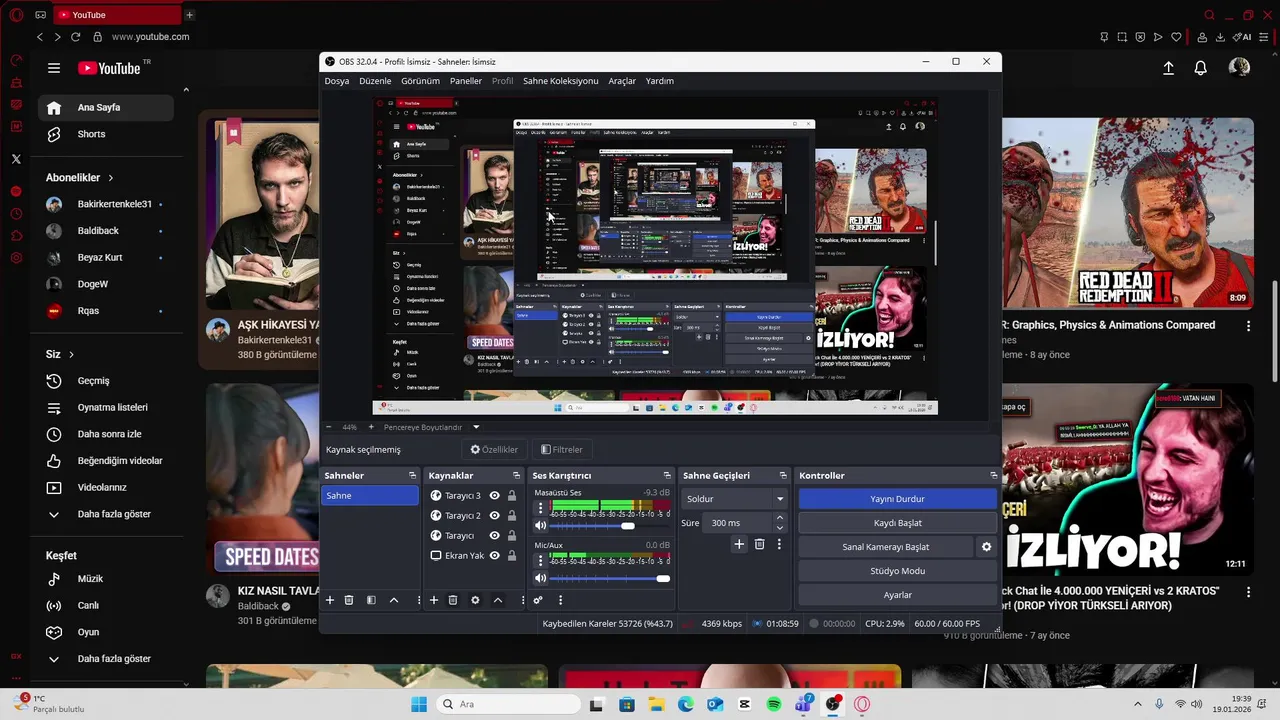Add a new scene in Sahneler panel
This screenshot has height=720, width=1280.
tap(330, 600)
